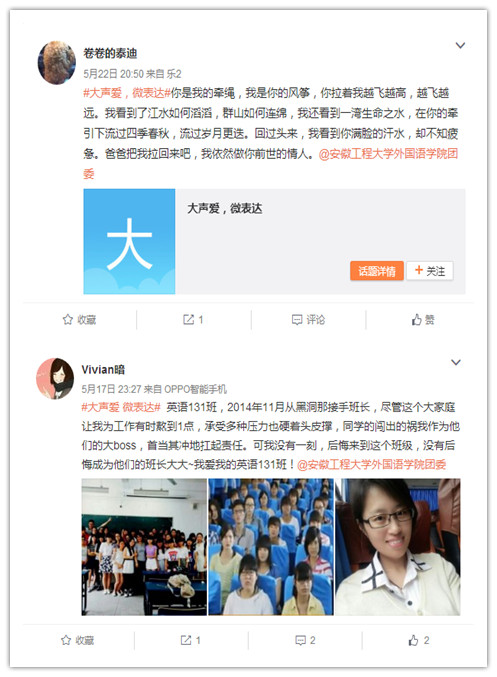The width and height of the screenshot is (497, 677).
Task: View the classroom group photo thumbnail
Action: coord(144,547)
